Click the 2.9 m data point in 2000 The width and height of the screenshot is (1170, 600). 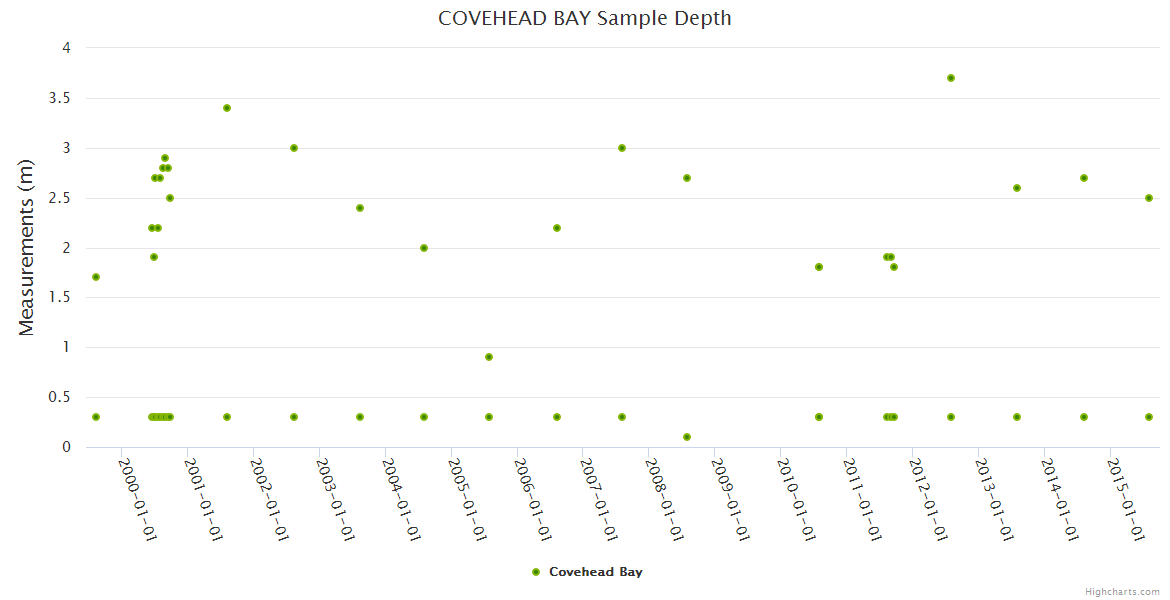click(x=165, y=158)
